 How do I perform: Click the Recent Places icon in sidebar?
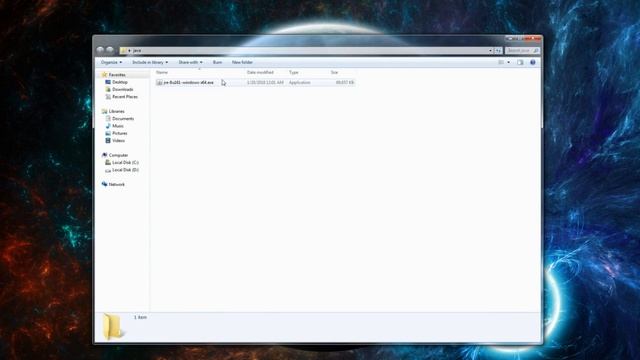(x=108, y=97)
